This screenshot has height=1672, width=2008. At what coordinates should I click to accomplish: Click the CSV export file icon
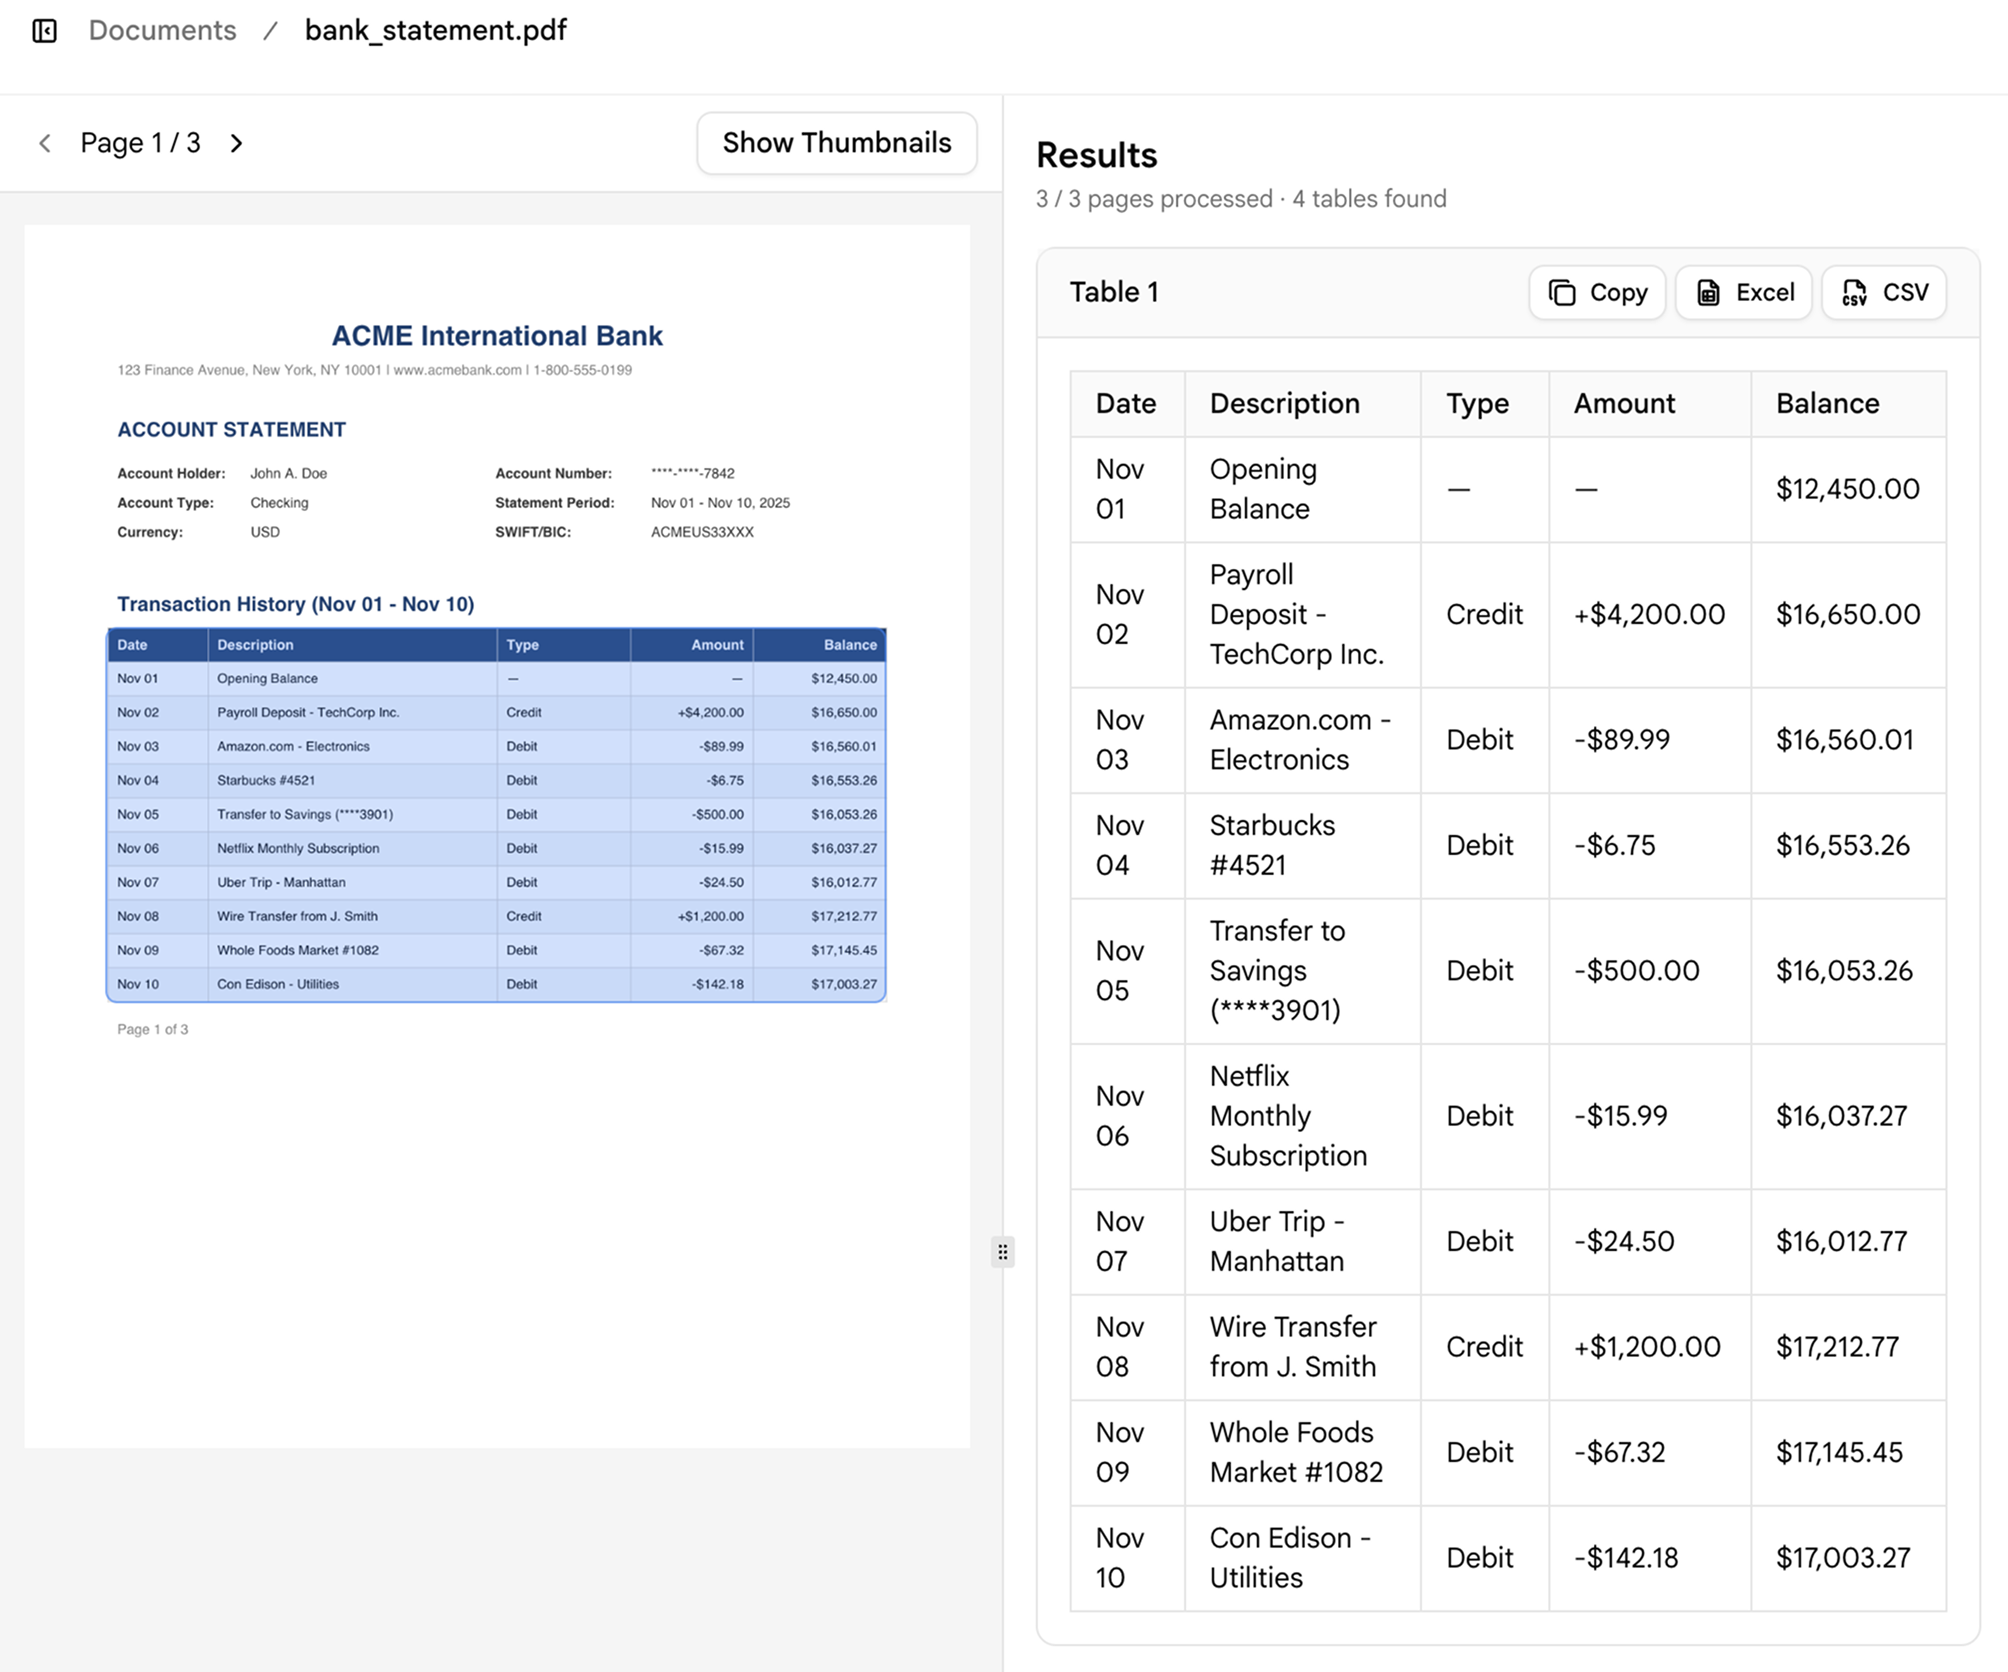coord(1855,292)
